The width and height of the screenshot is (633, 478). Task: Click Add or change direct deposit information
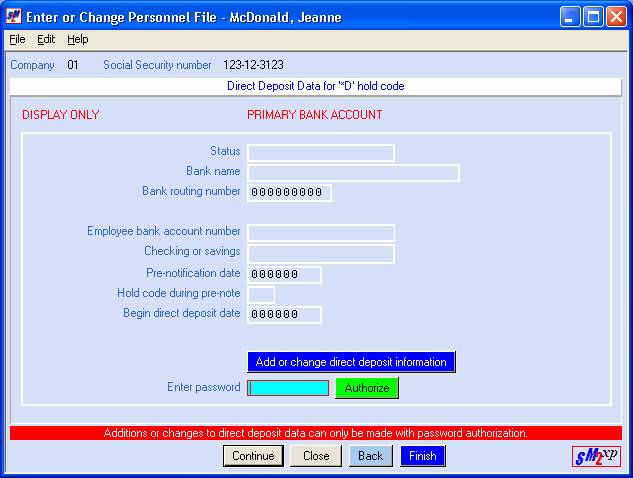point(351,362)
